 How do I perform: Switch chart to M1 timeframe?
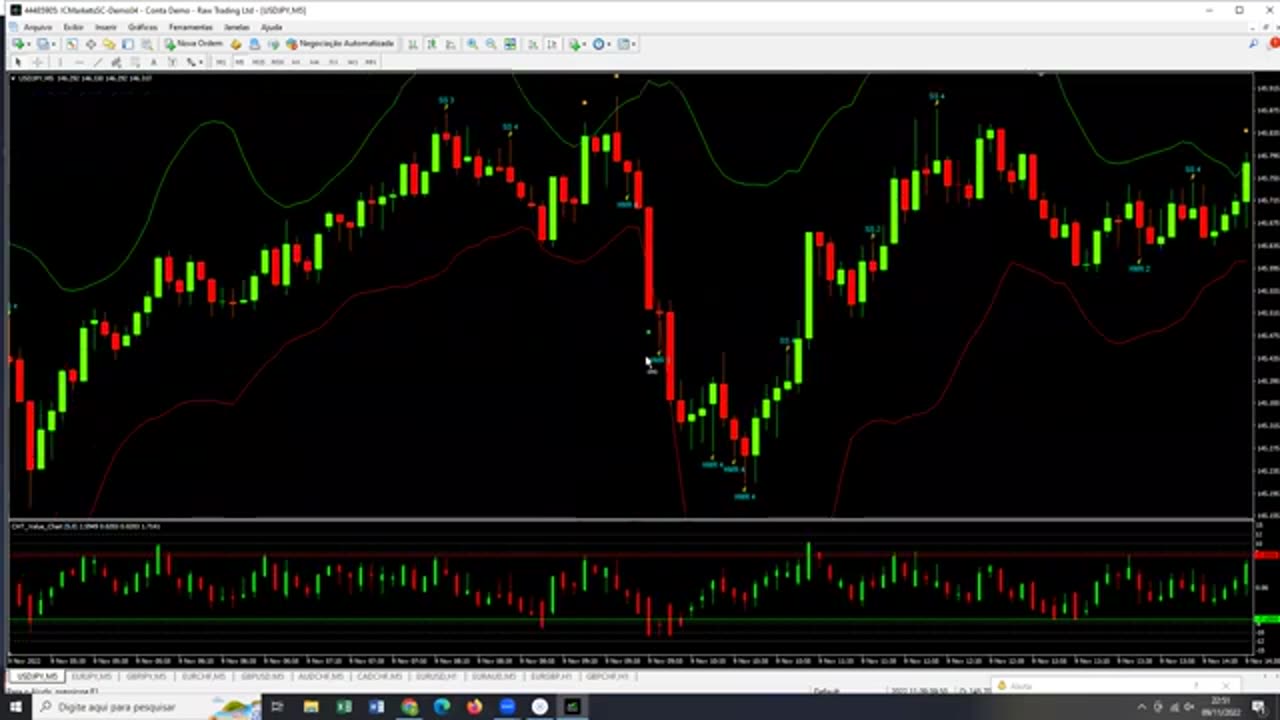[x=220, y=62]
